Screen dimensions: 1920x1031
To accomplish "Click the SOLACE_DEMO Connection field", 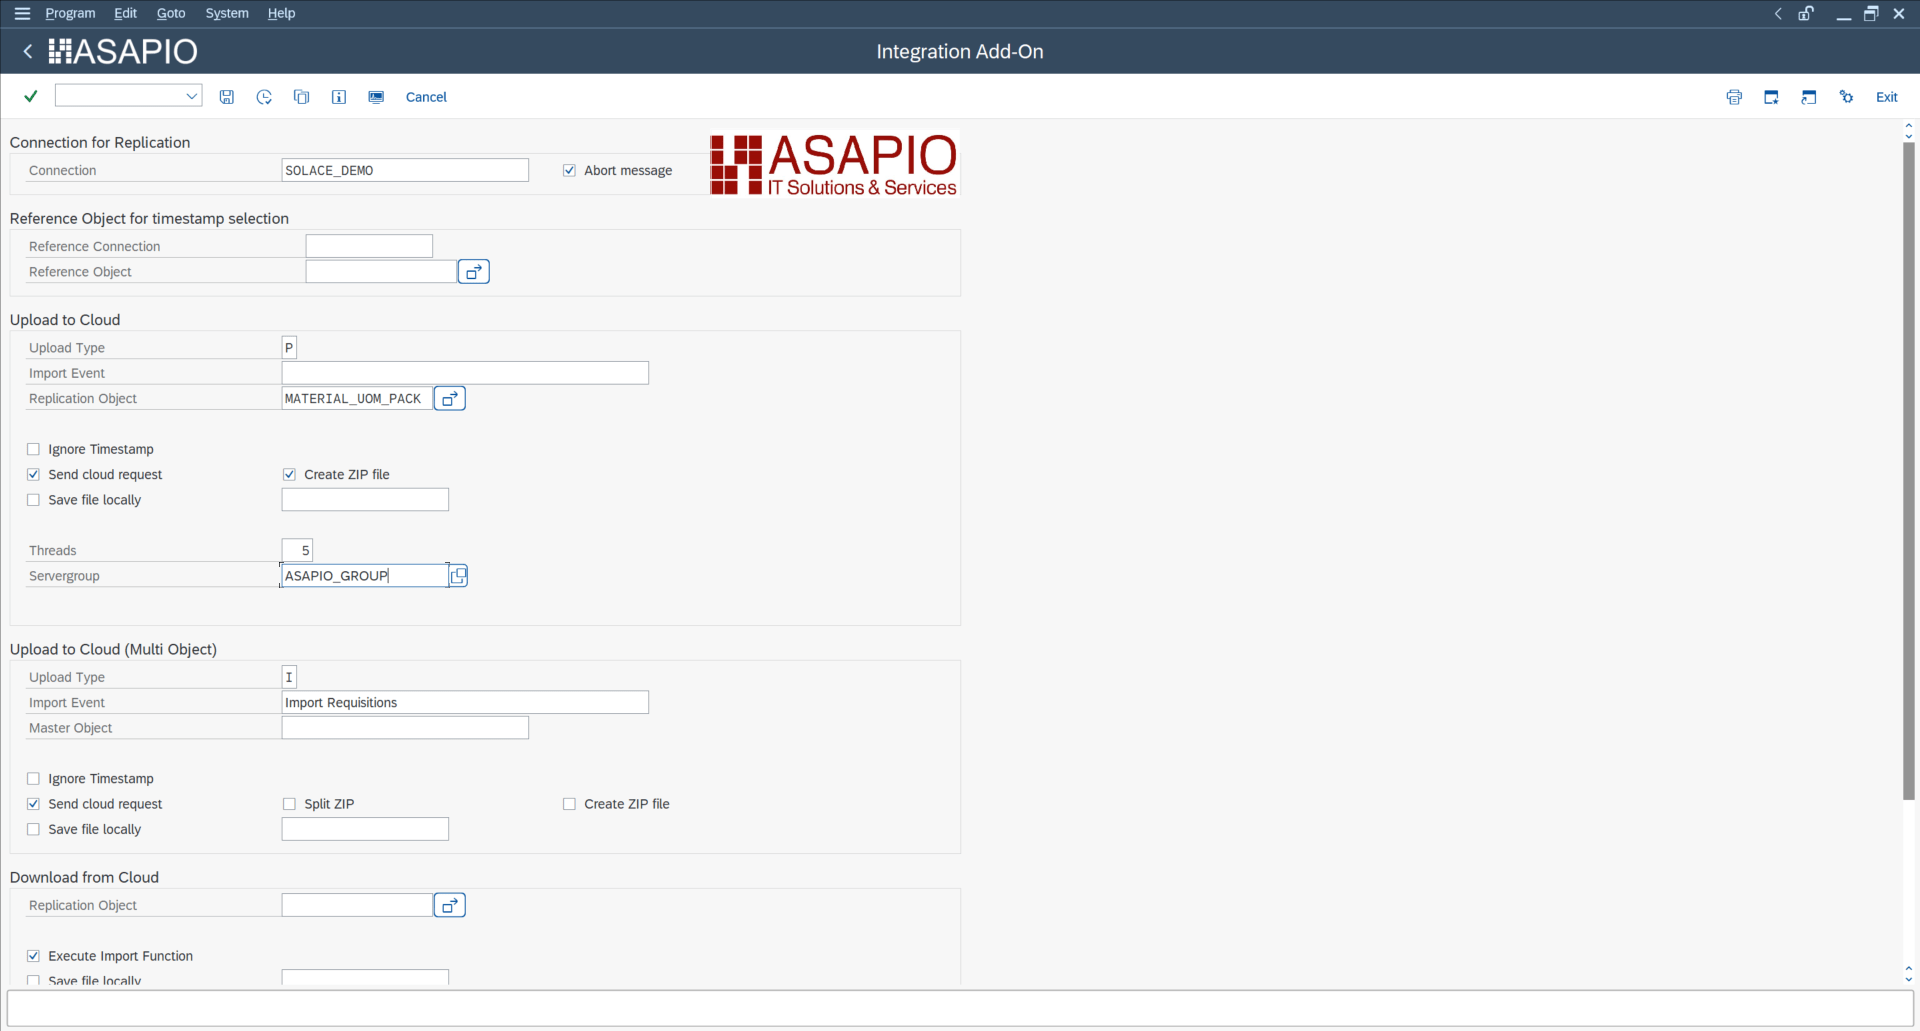I will 405,170.
